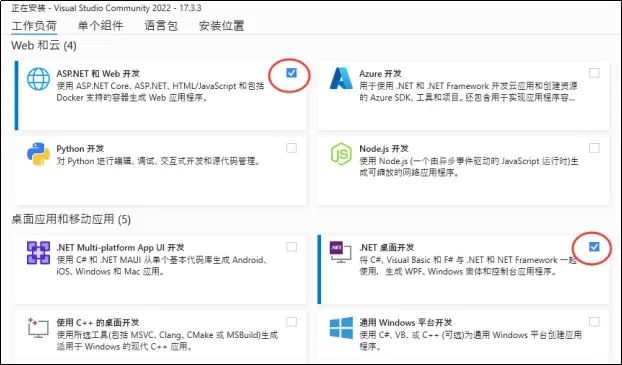This screenshot has width=622, height=365.
Task: Click the Azure development logo icon
Action: (341, 79)
